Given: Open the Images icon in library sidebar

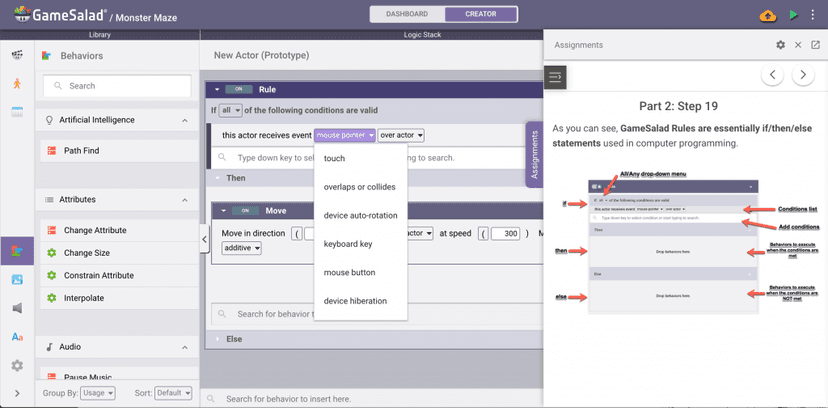Looking at the screenshot, I should pos(17,280).
